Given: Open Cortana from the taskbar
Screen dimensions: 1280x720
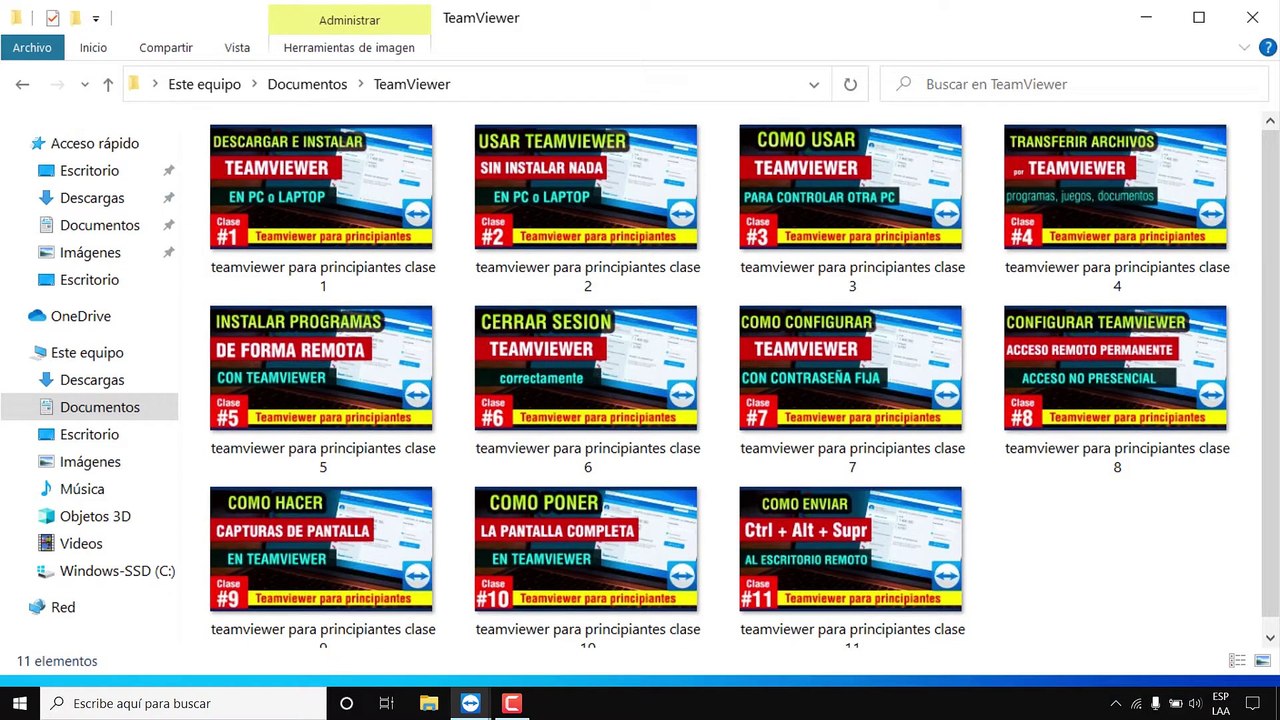Looking at the screenshot, I should [346, 703].
